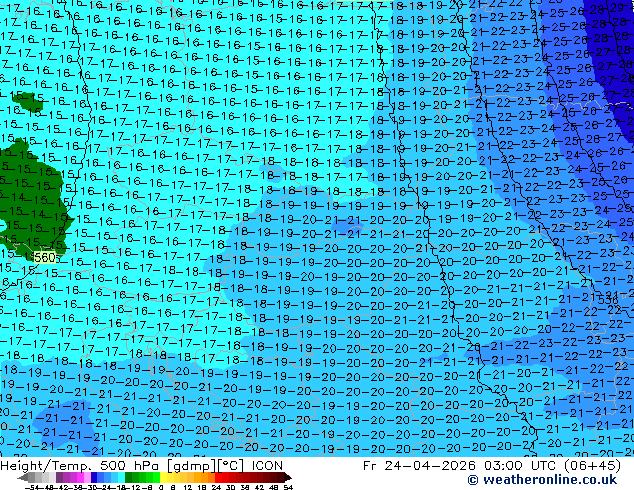Click the bright yellow legend swatch
This screenshot has width=634, height=490.
[x=163, y=478]
